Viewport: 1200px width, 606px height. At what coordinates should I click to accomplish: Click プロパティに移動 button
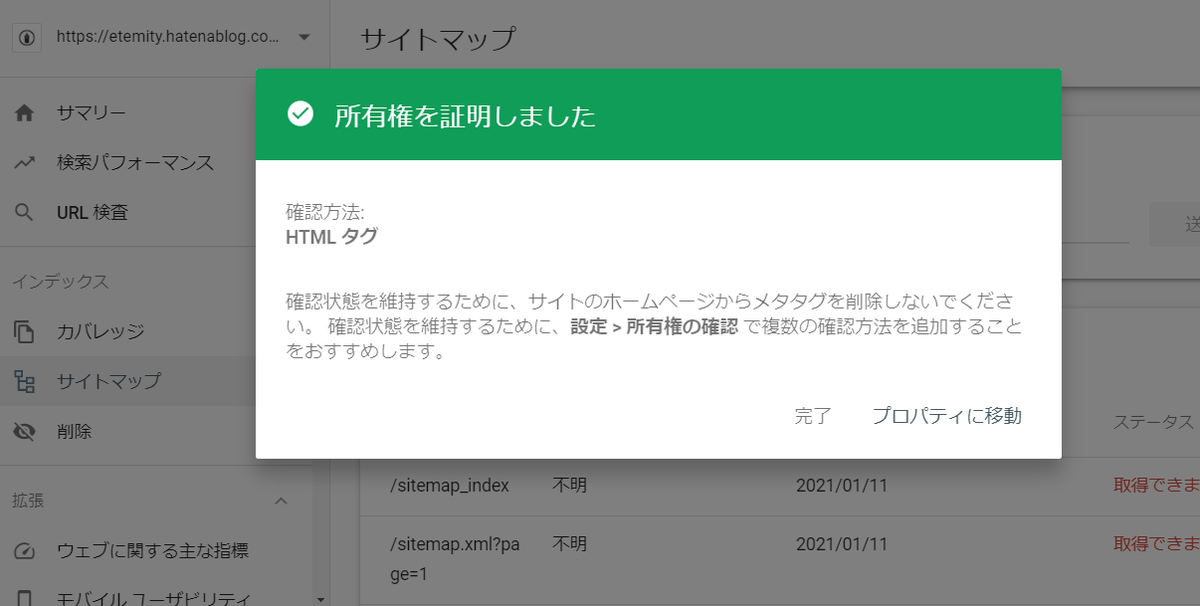[x=947, y=416]
